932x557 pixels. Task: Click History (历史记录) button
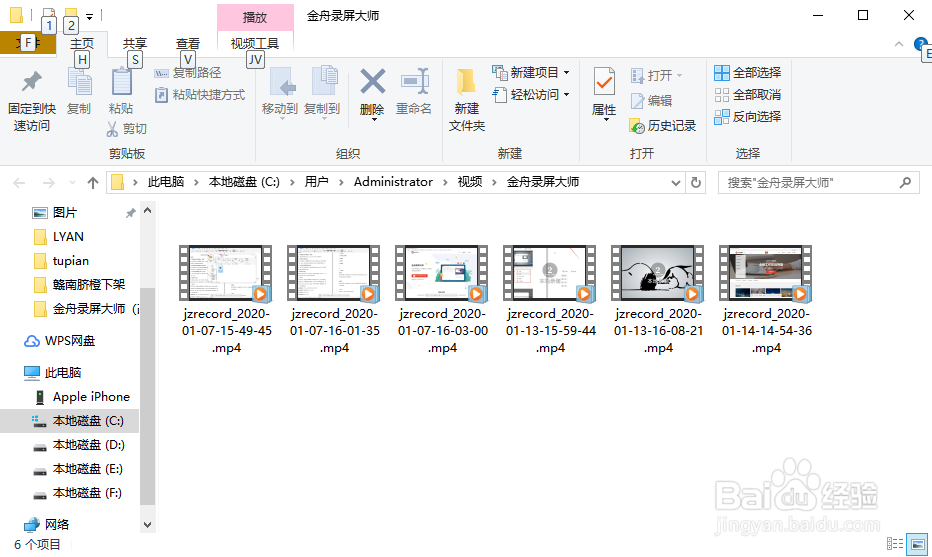[662, 125]
